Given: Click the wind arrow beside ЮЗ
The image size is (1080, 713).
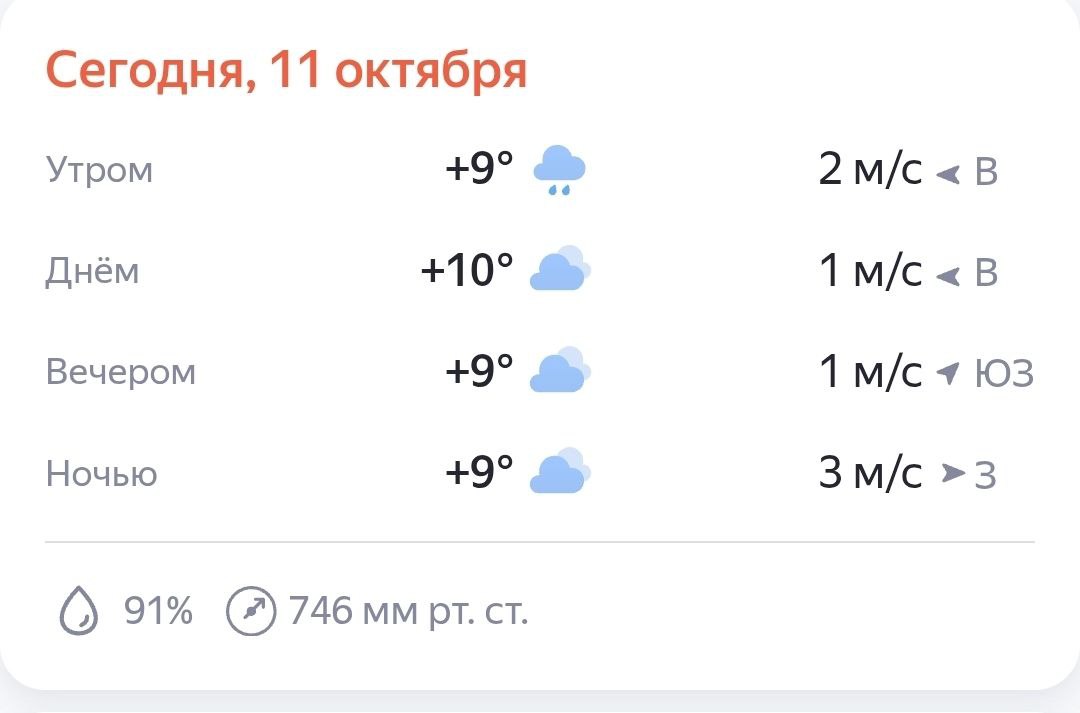Looking at the screenshot, I should coord(947,374).
